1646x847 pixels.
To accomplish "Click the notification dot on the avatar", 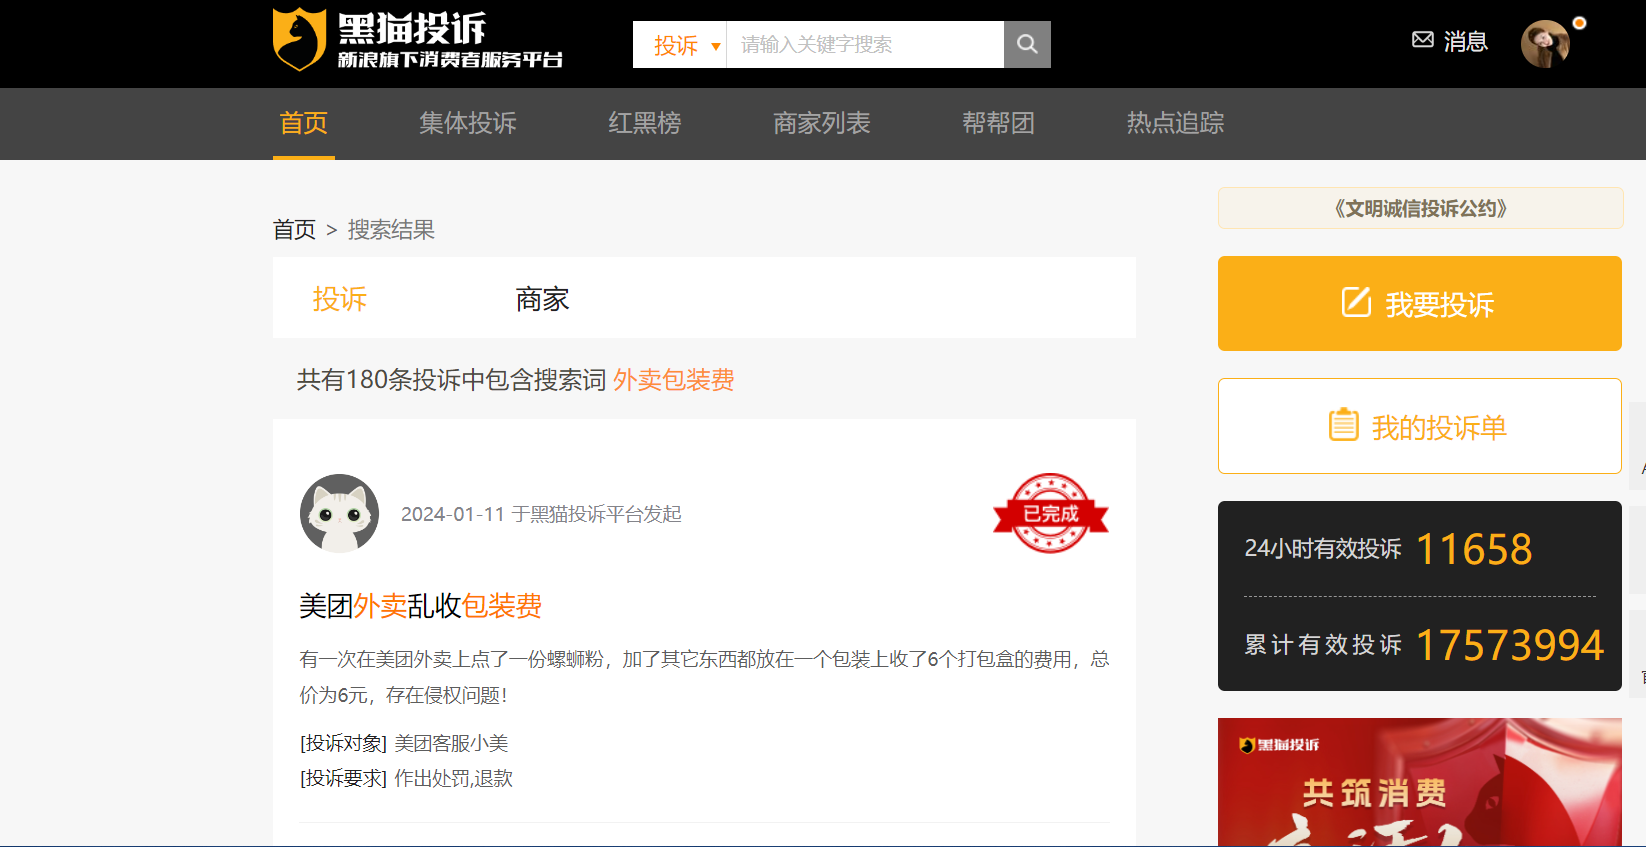I will pyautogui.click(x=1579, y=23).
